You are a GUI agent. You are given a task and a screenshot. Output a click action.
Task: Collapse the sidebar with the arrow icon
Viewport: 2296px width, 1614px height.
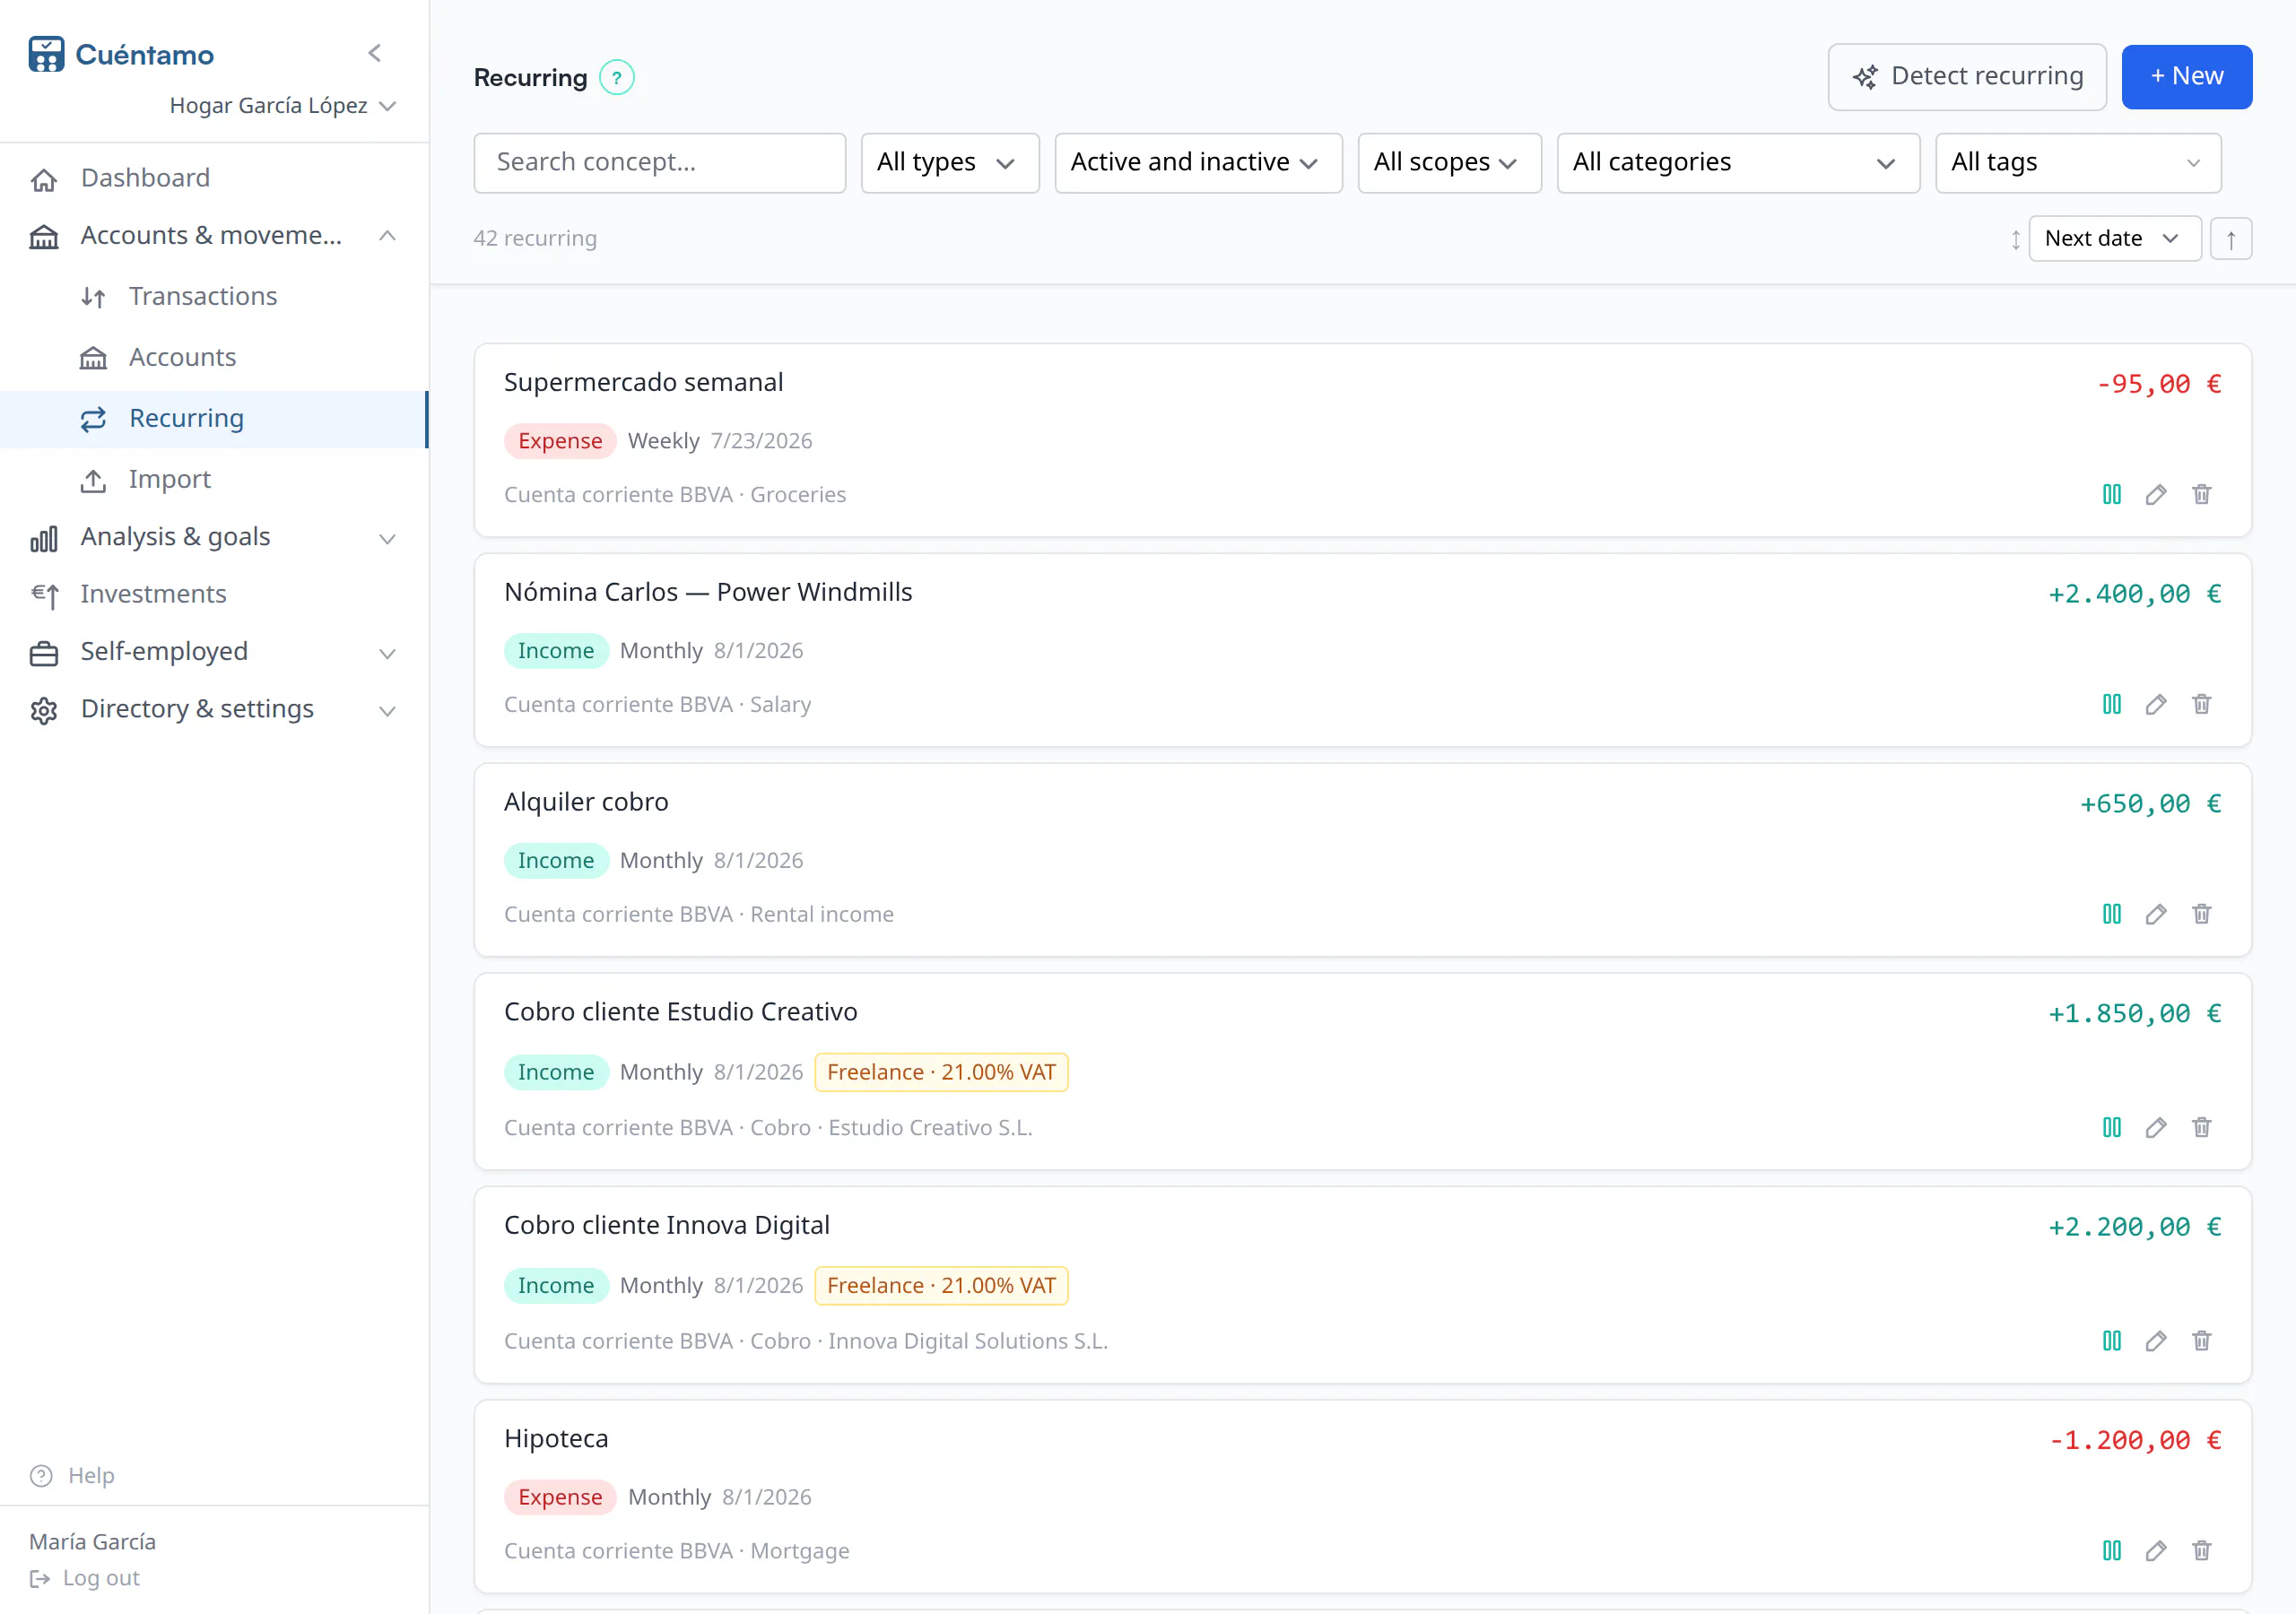pos(375,53)
